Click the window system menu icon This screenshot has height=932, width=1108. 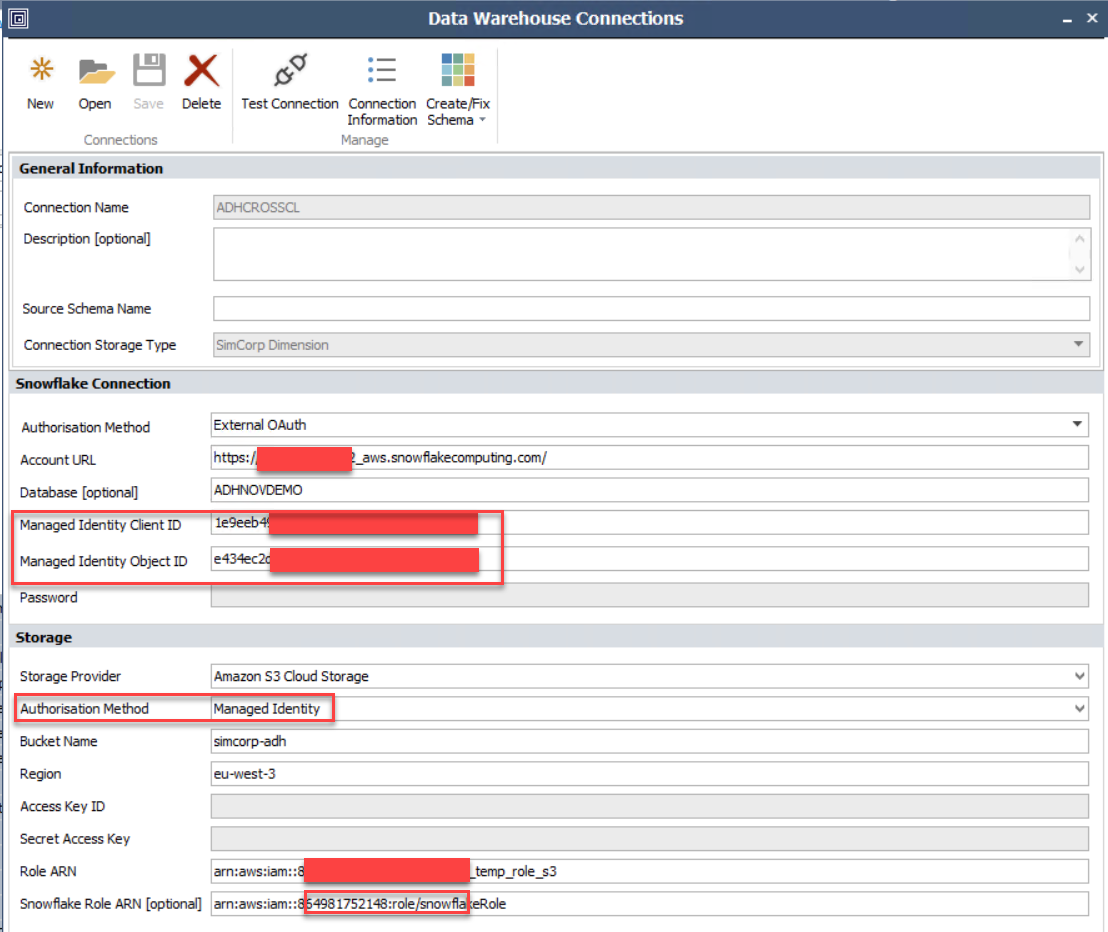click(19, 18)
